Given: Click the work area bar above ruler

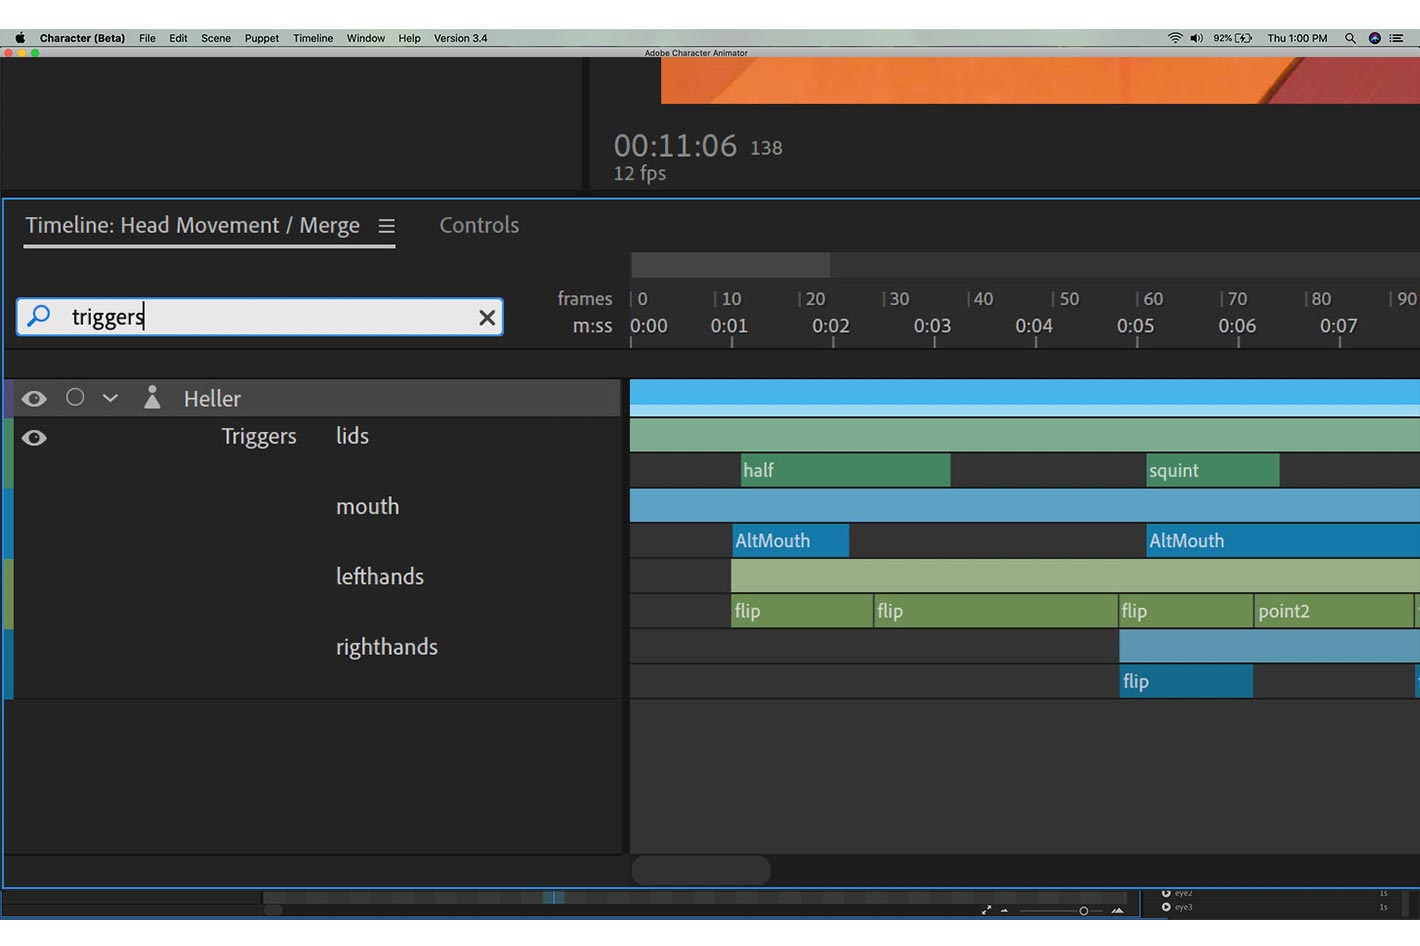Looking at the screenshot, I should (x=730, y=265).
